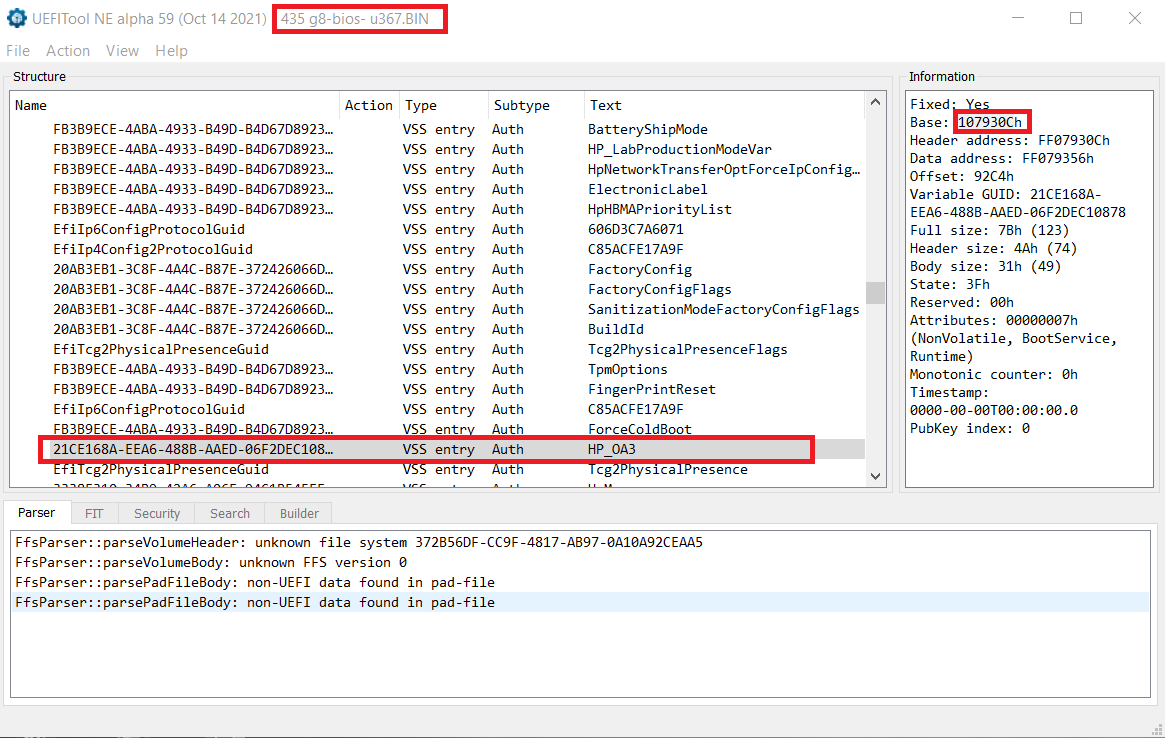Viewport: 1165px width, 738px height.
Task: Close the UEFITool window
Action: point(1135,18)
